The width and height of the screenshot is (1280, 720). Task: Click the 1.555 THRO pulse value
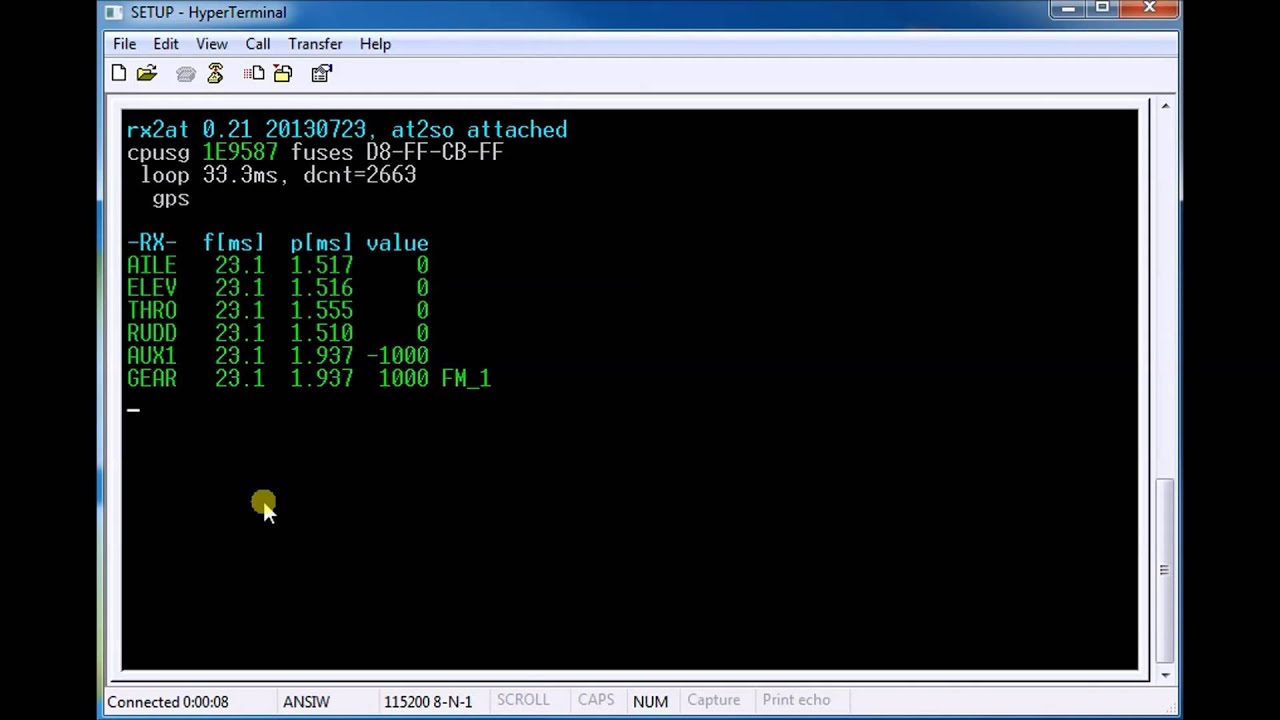pyautogui.click(x=322, y=311)
